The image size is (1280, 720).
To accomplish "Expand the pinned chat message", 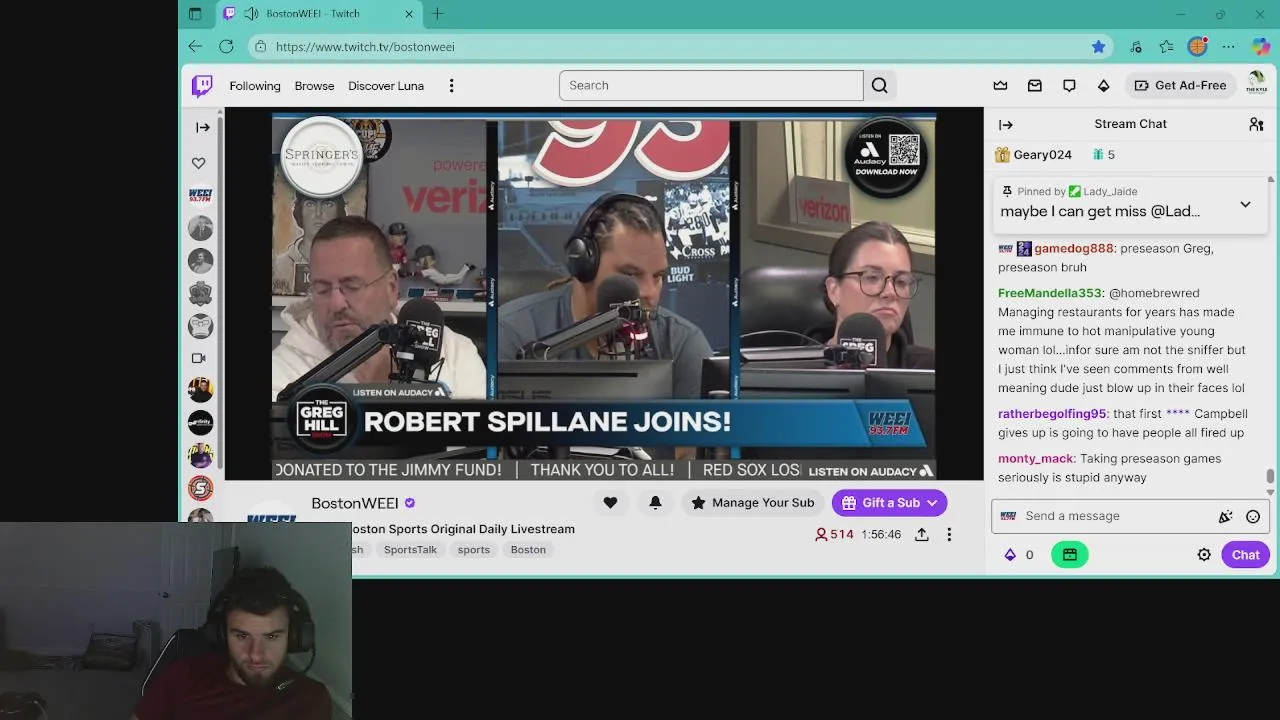I will pyautogui.click(x=1245, y=204).
